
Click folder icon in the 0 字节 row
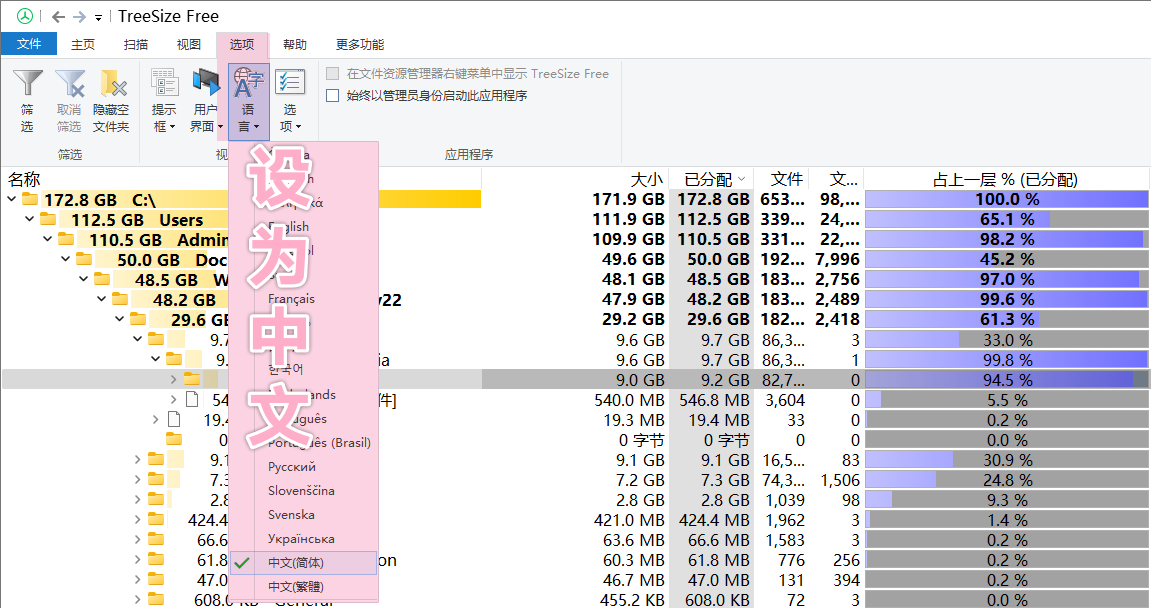tap(174, 439)
